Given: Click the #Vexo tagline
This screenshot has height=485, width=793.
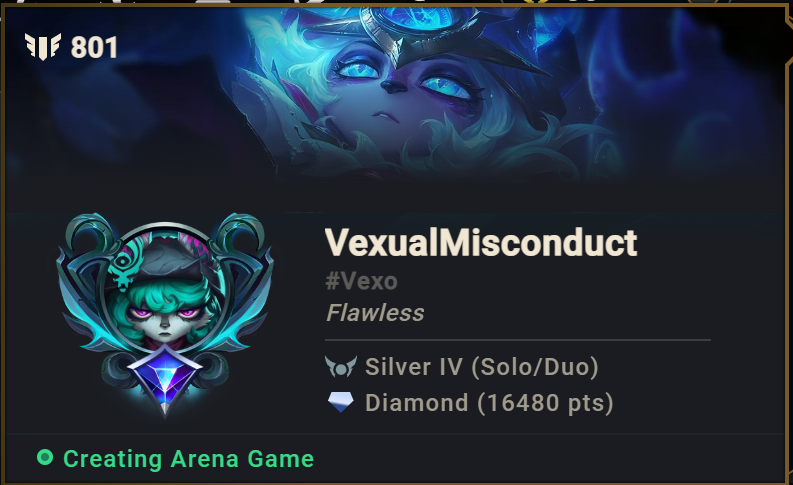Looking at the screenshot, I should tap(362, 281).
